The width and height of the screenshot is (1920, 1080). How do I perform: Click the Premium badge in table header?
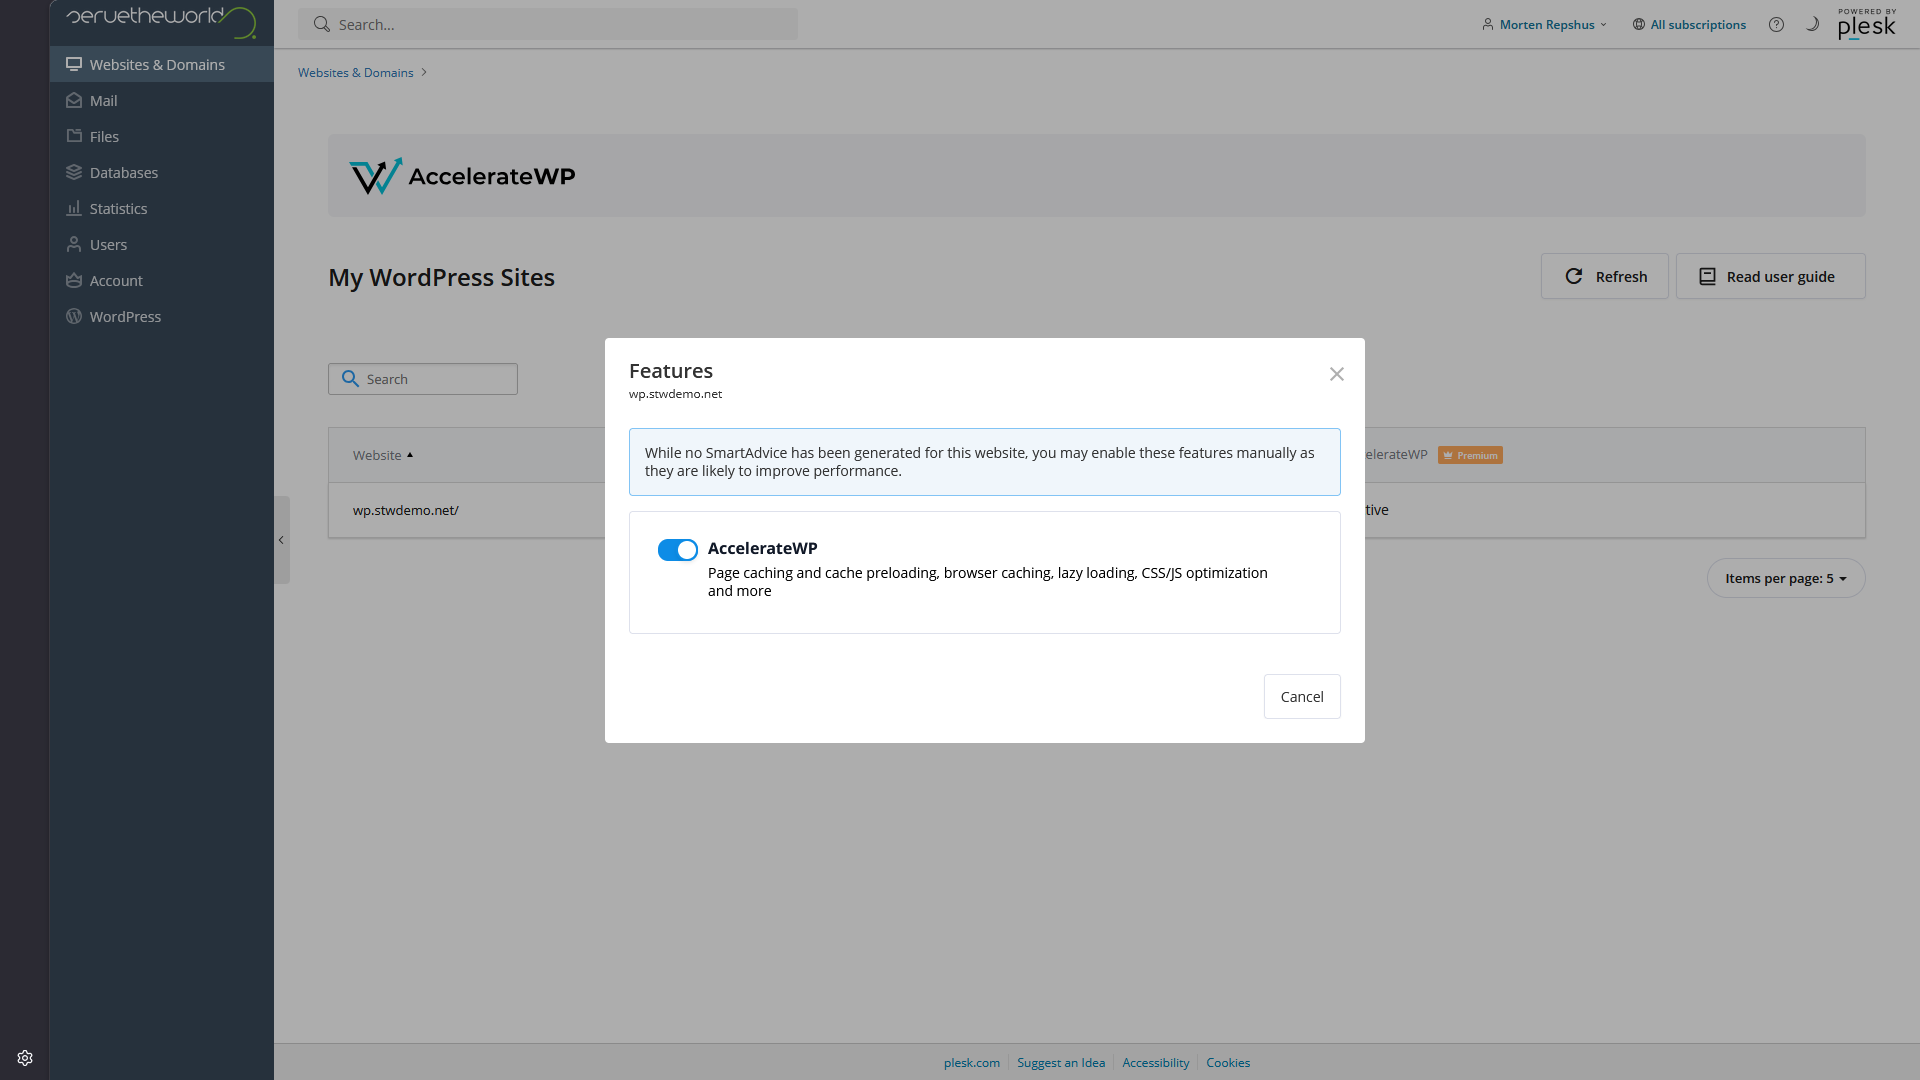click(x=1470, y=455)
